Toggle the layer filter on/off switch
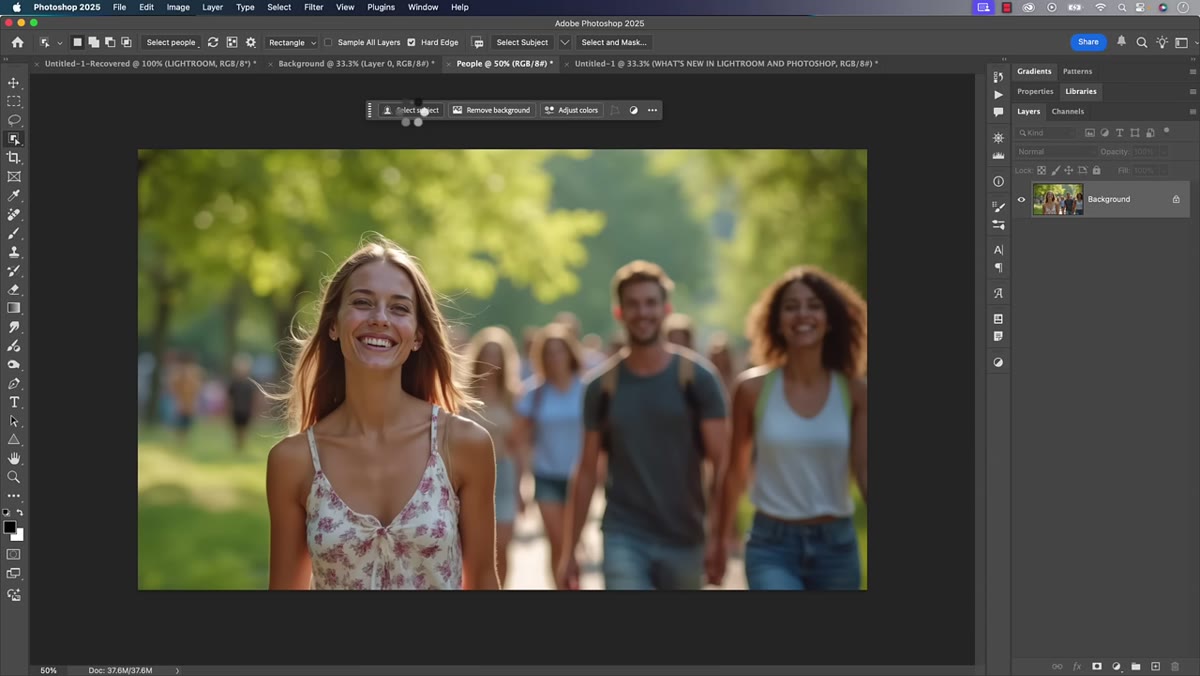1200x676 pixels. (1166, 131)
